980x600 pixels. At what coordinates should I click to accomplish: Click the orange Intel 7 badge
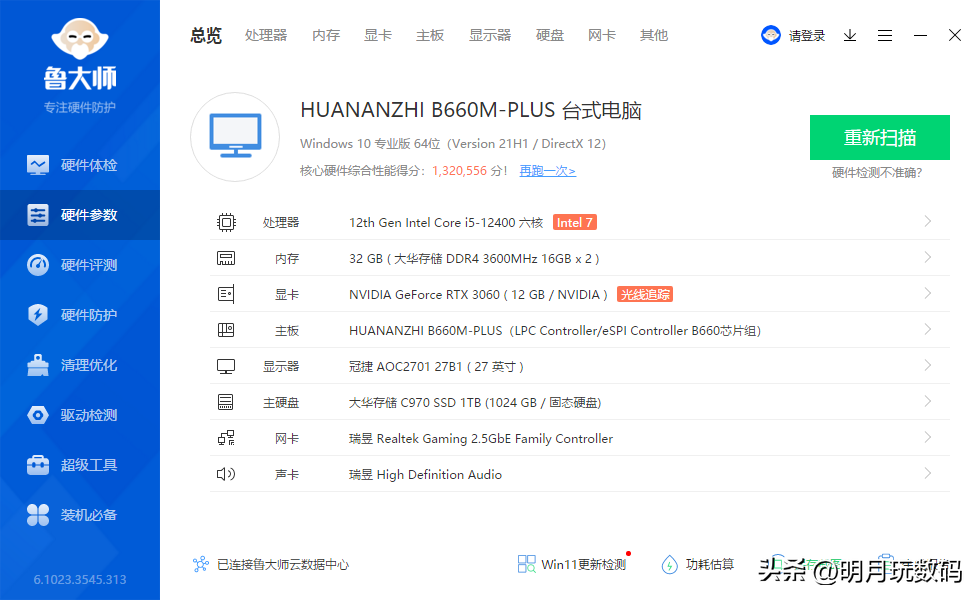point(575,222)
